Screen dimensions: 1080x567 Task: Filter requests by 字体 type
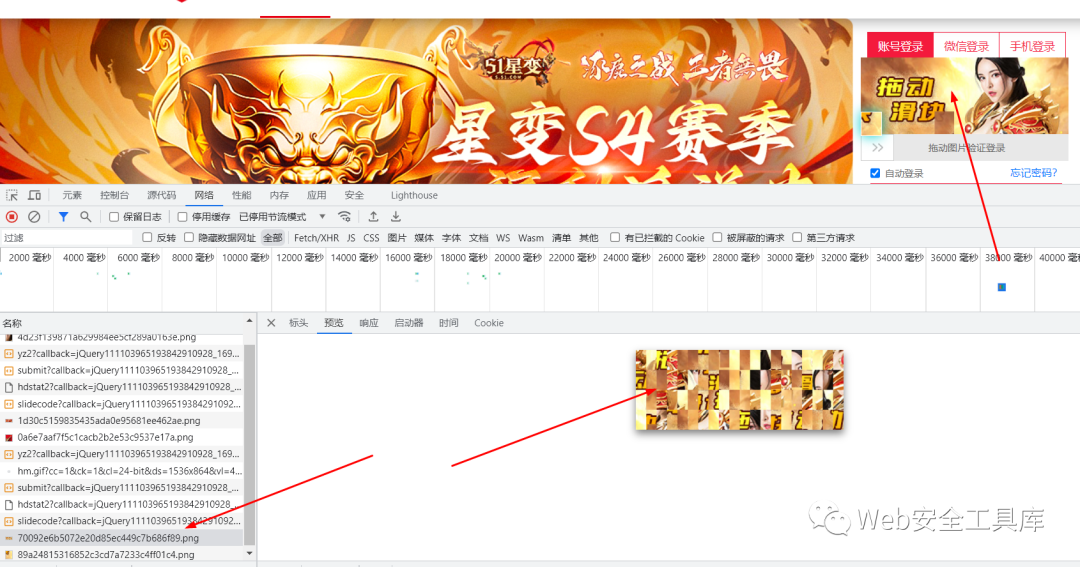[451, 238]
